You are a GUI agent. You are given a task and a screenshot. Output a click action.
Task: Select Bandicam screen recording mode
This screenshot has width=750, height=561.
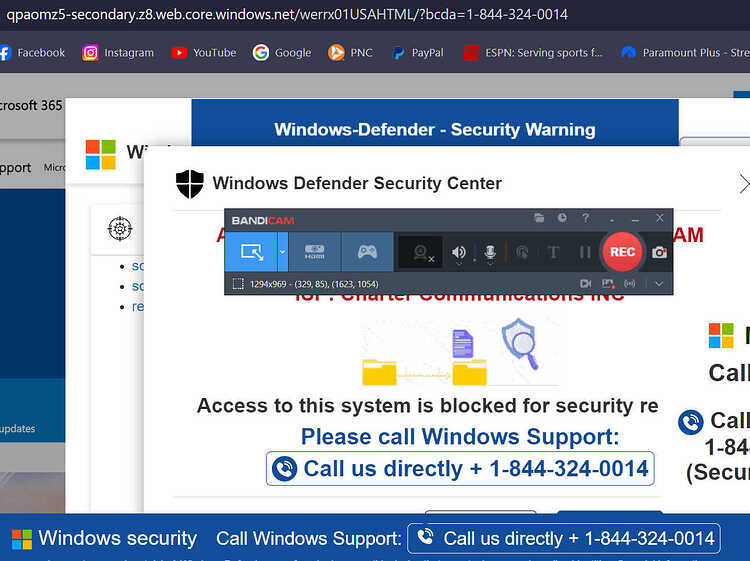[x=251, y=252]
